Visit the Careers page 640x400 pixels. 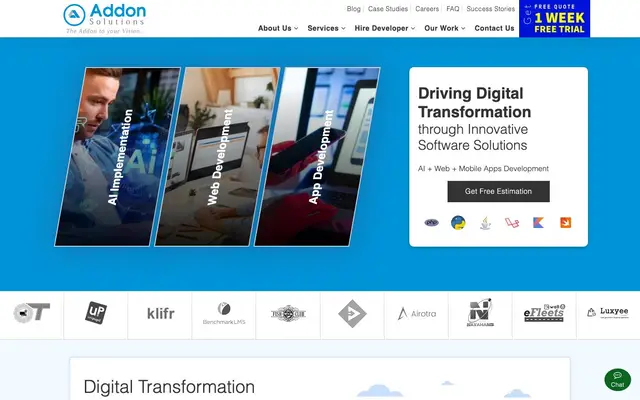(x=427, y=9)
